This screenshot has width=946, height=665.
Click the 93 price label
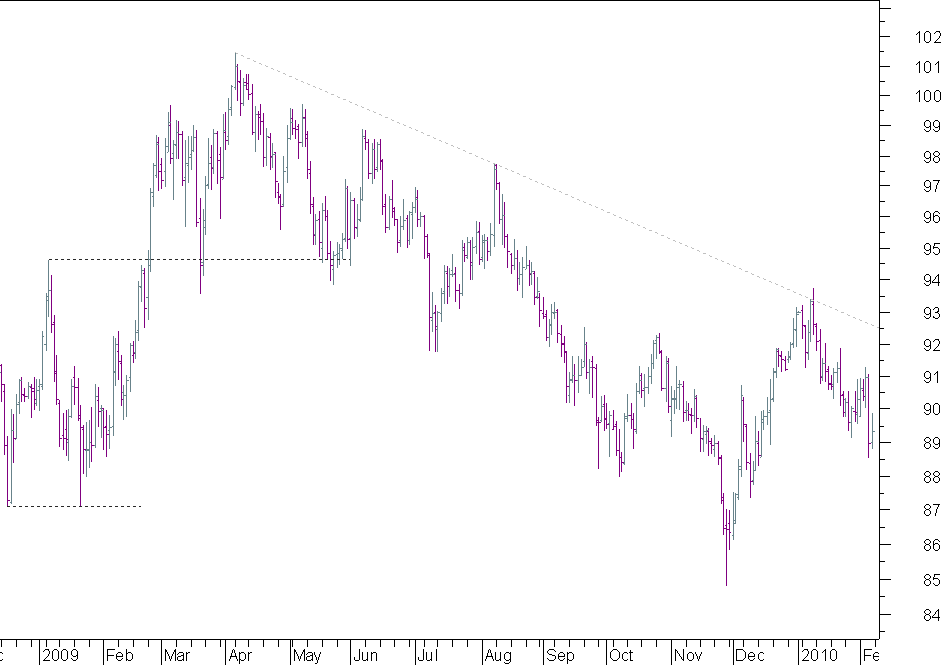point(932,313)
